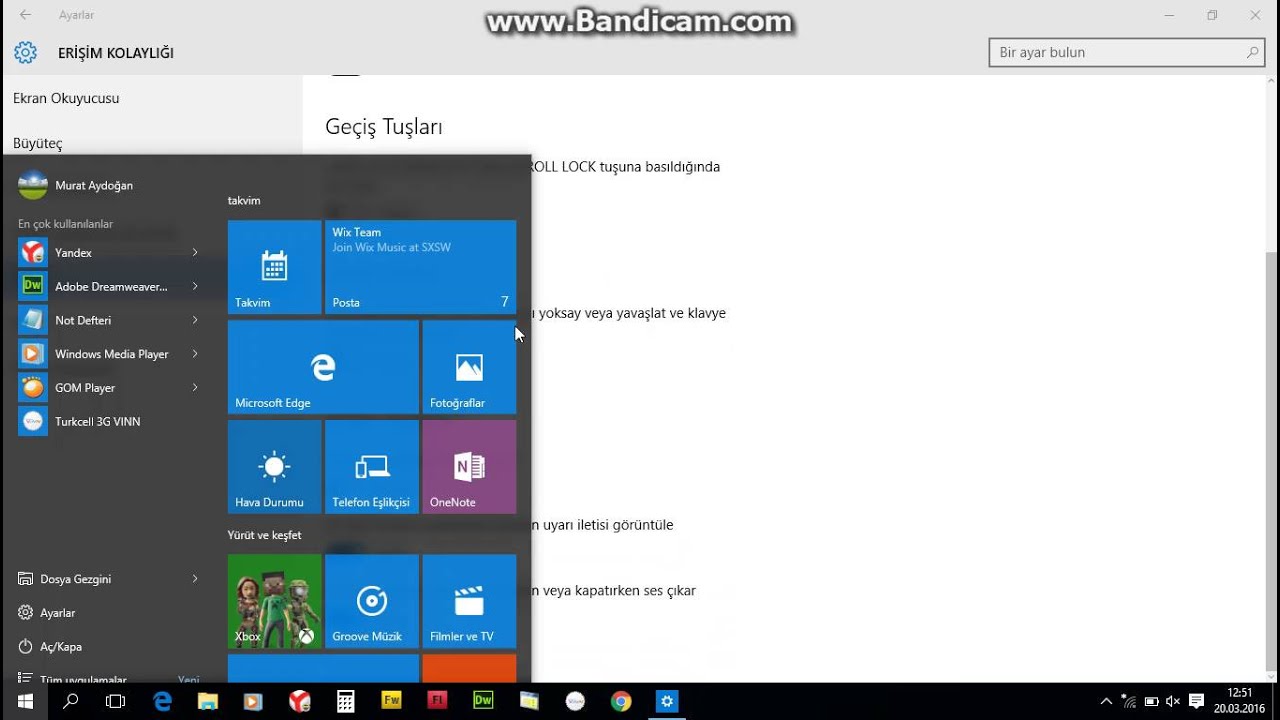The image size is (1280, 720).
Task: Expand the Not Defteri jump list arrow
Action: 195,320
